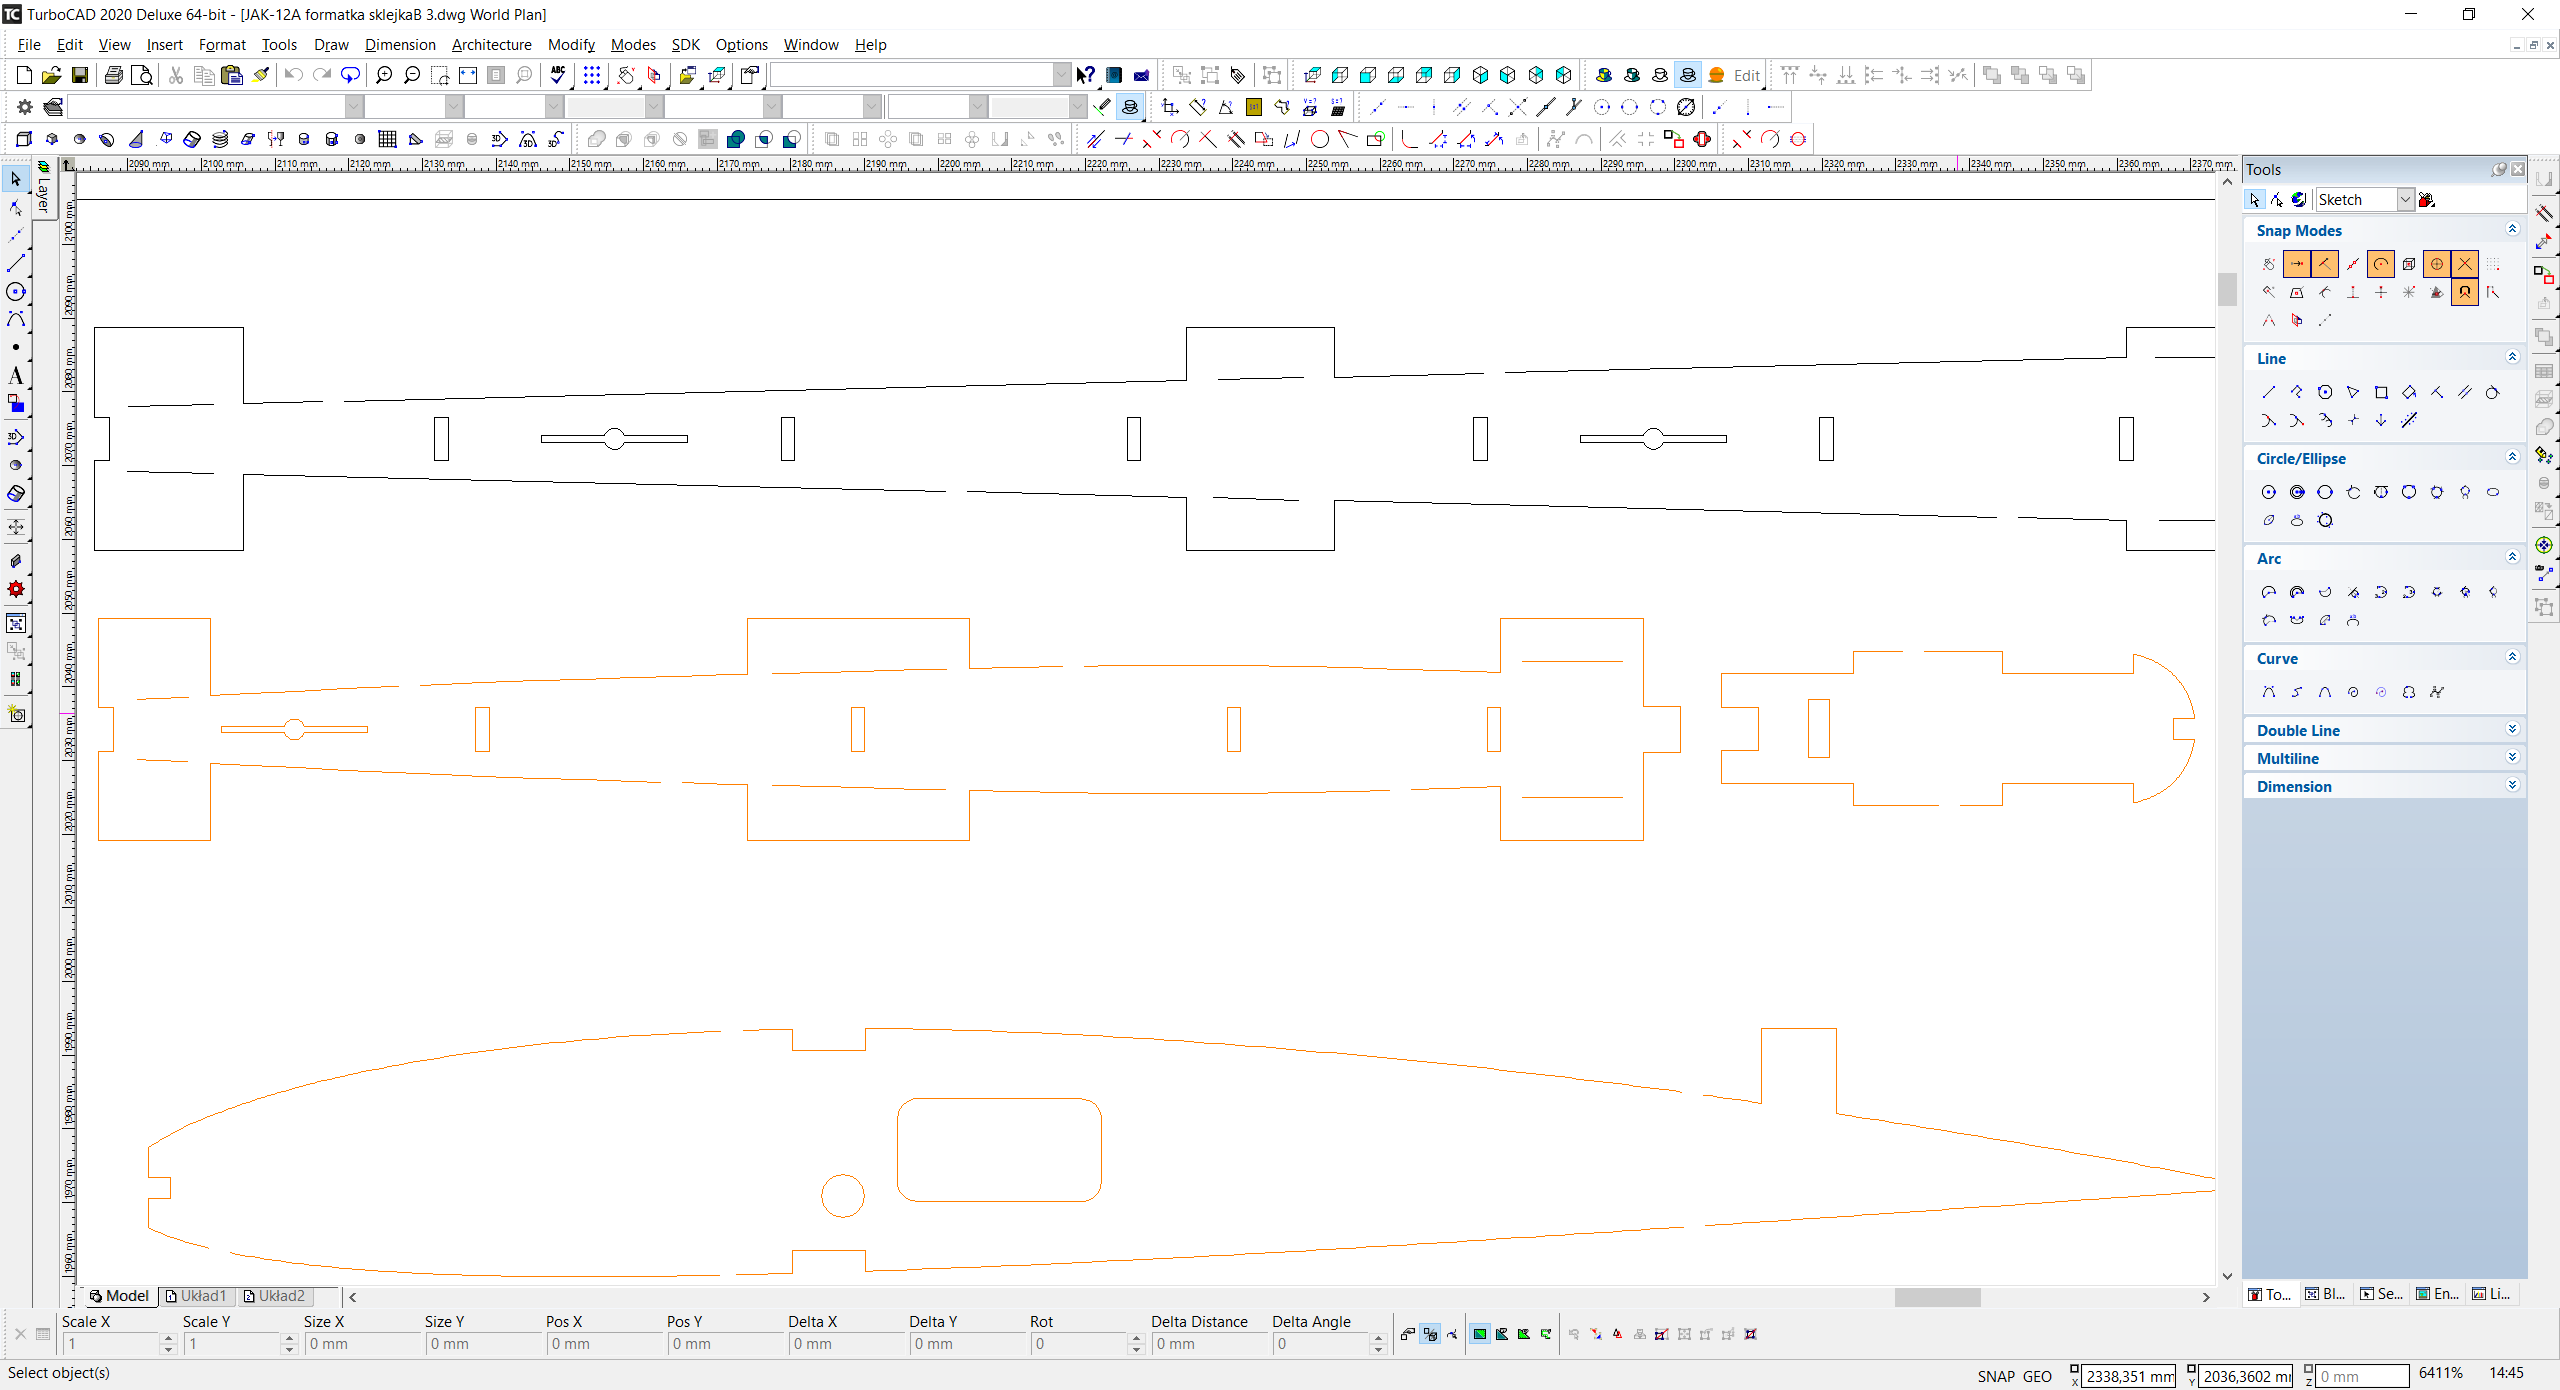
Task: Toggle the Intersection snap mode
Action: [x=2465, y=264]
